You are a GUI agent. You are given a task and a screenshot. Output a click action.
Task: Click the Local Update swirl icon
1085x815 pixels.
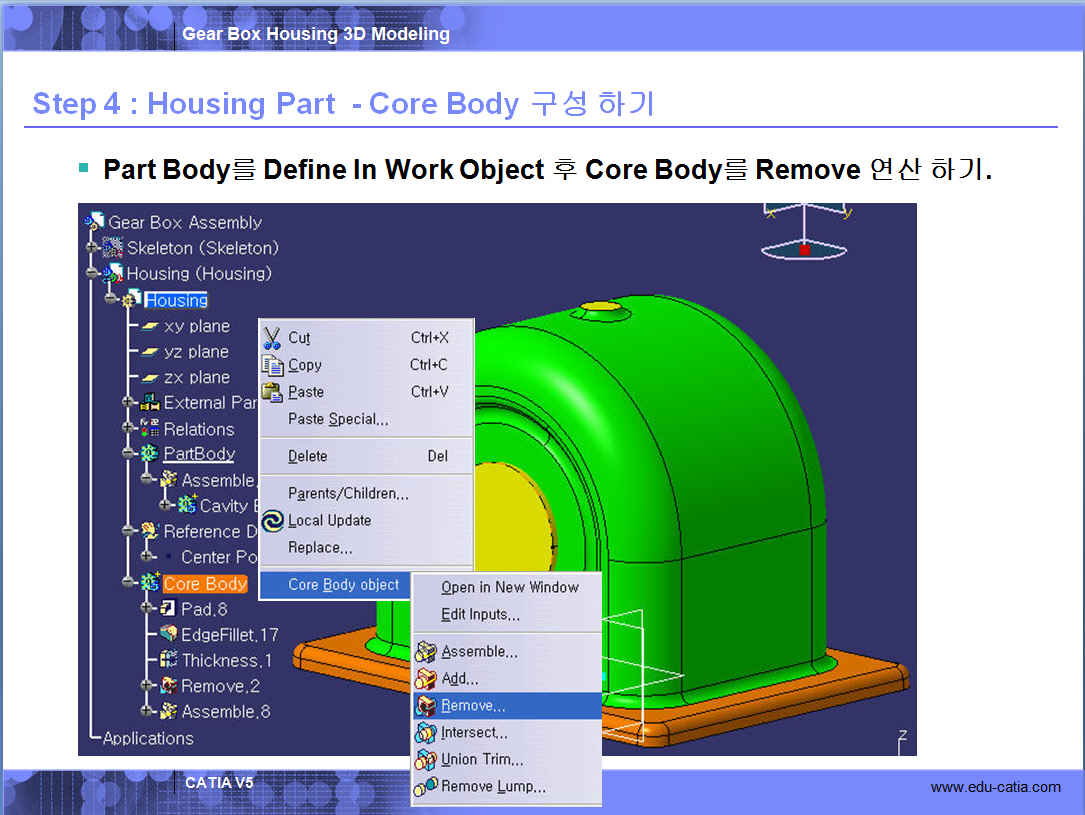point(272,521)
